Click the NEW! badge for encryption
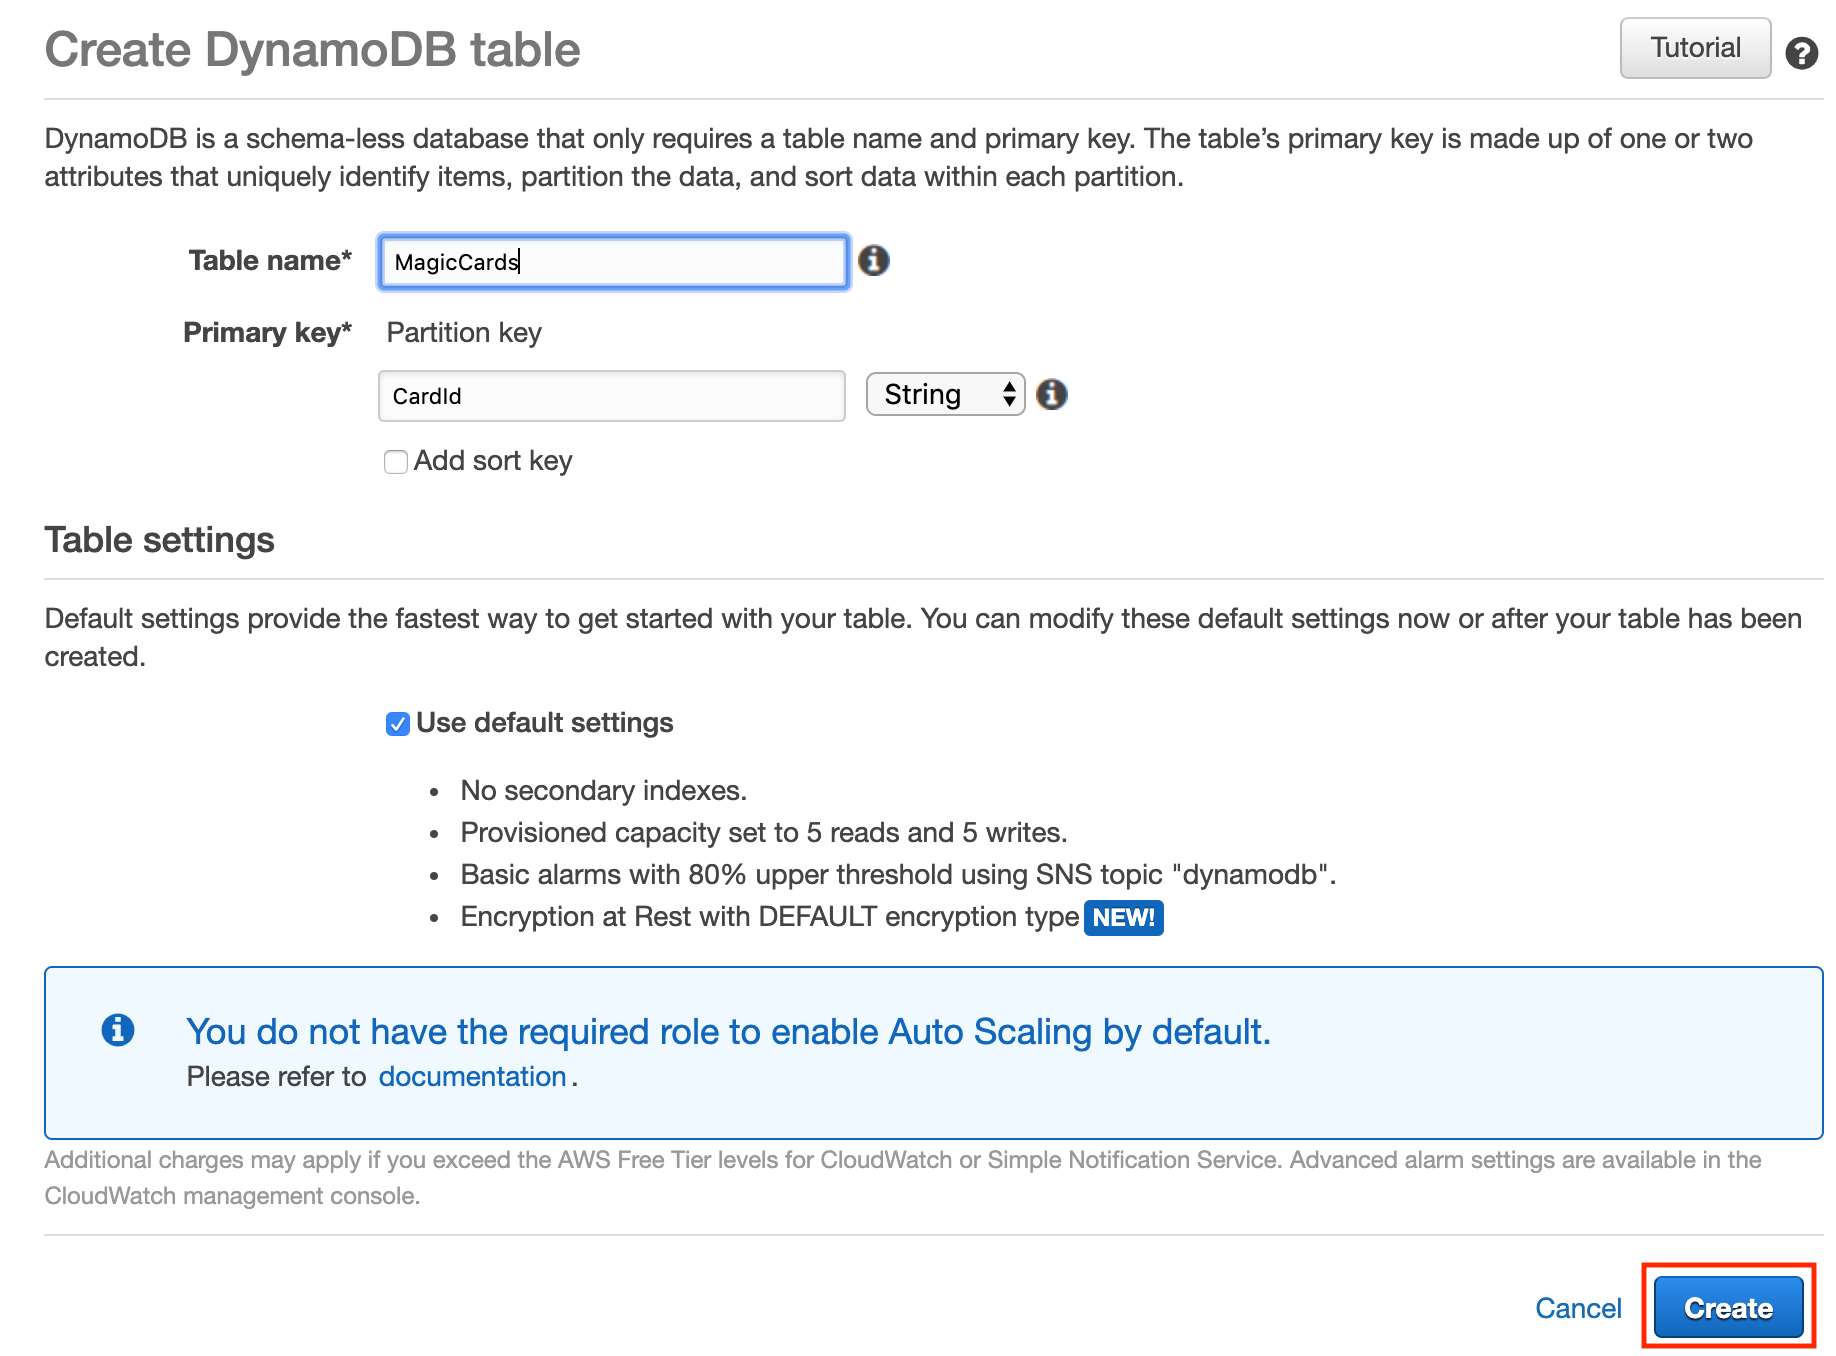This screenshot has height=1356, width=1836. coord(1123,917)
